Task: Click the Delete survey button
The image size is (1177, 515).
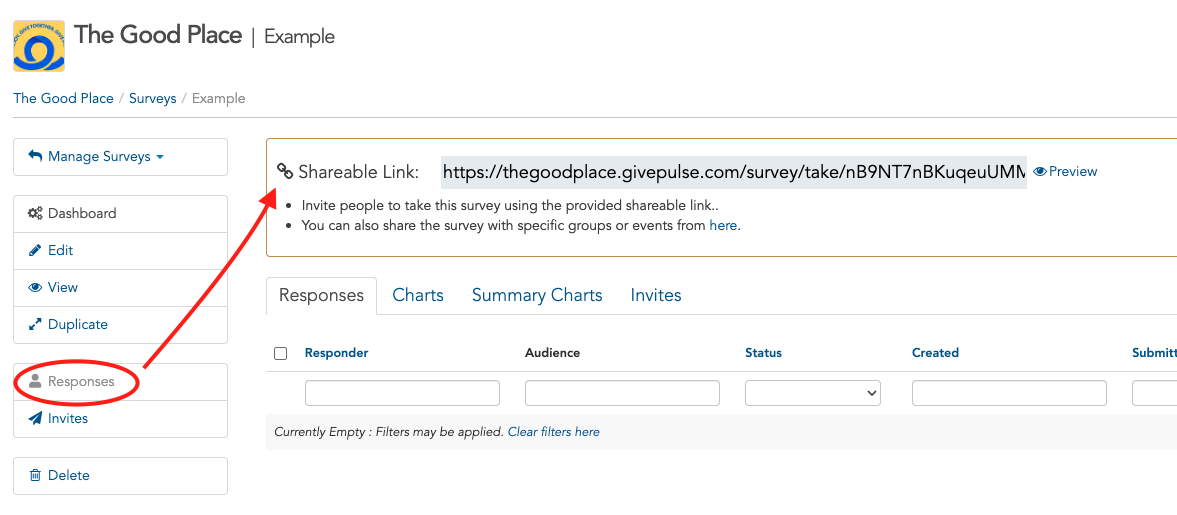Action: tap(120, 476)
